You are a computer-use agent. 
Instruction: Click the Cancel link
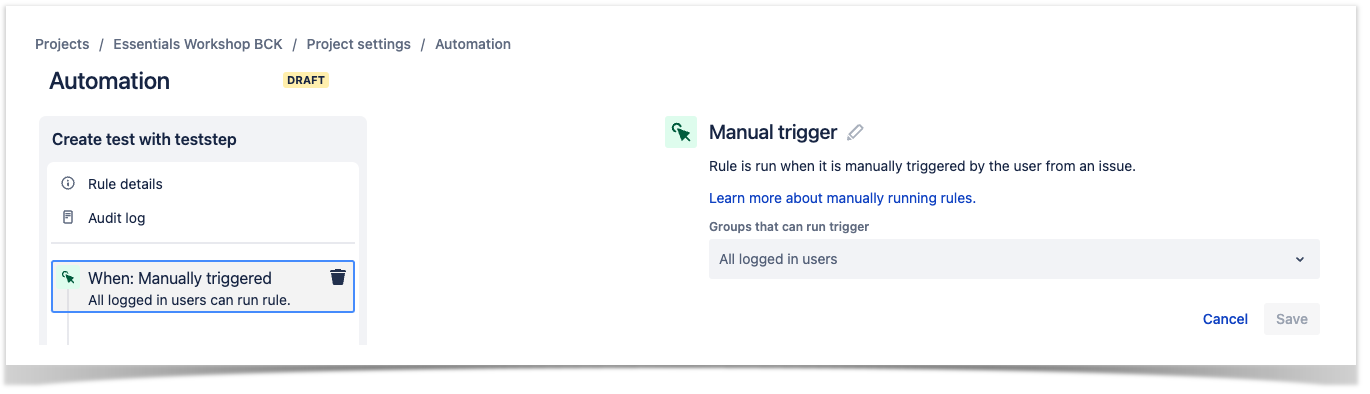coord(1225,319)
